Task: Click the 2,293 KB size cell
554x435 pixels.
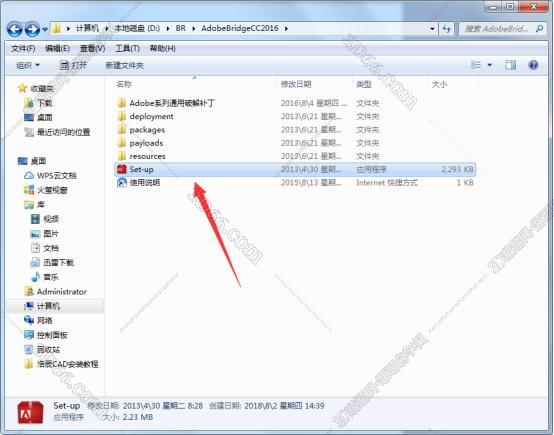Action: (457, 169)
